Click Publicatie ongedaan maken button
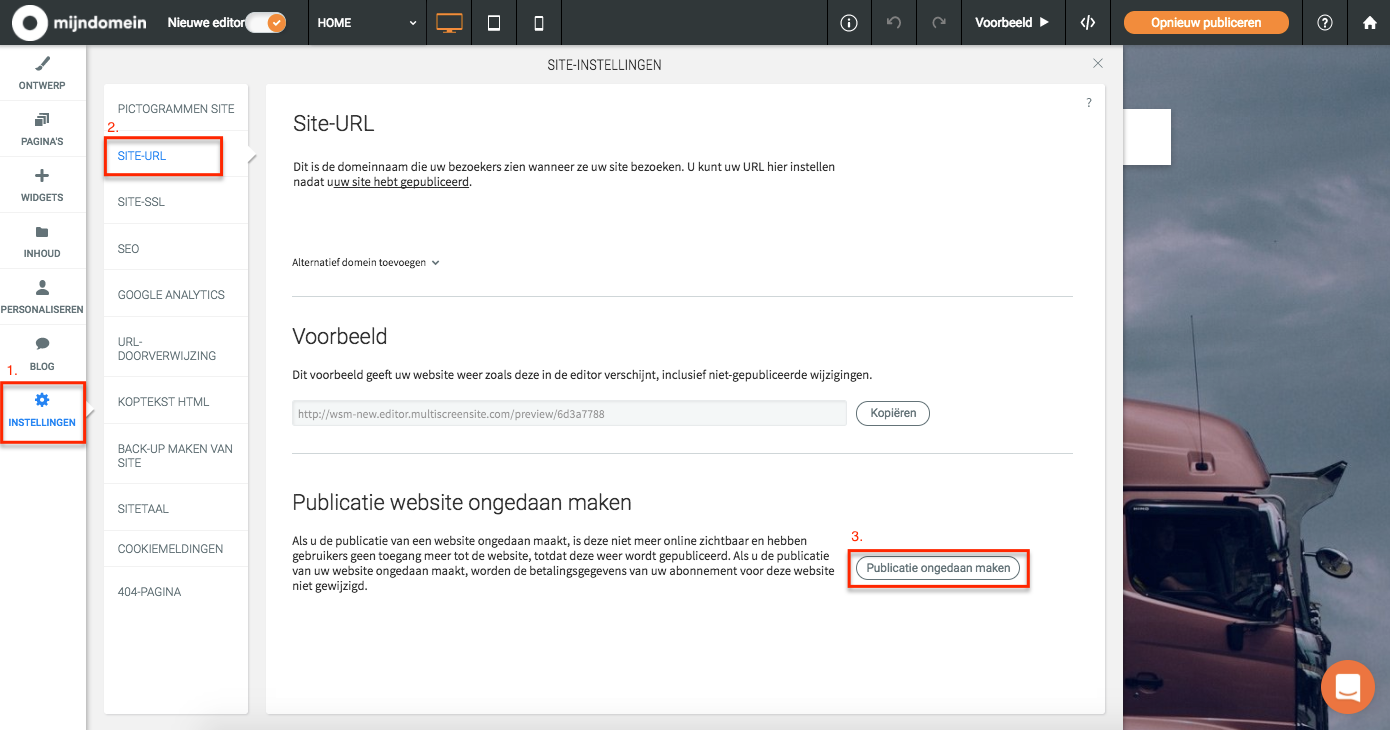 coord(938,568)
